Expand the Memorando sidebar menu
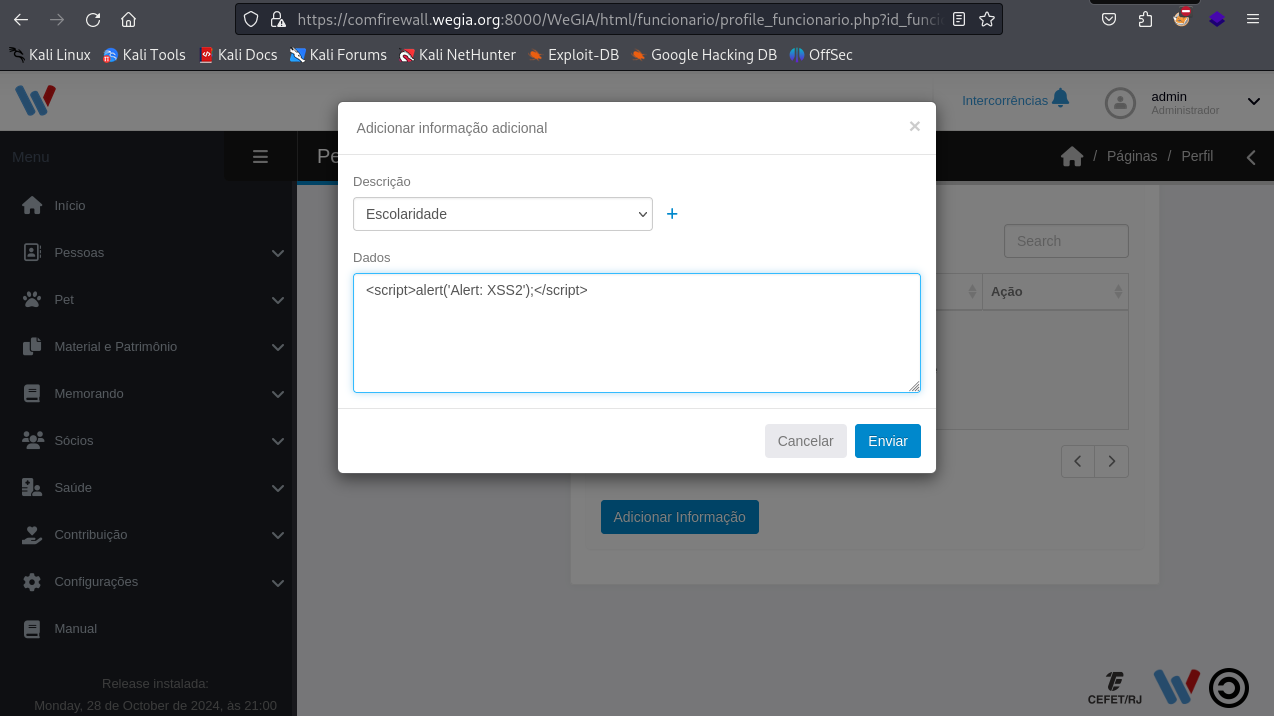This screenshot has height=716, width=1274. (x=148, y=394)
